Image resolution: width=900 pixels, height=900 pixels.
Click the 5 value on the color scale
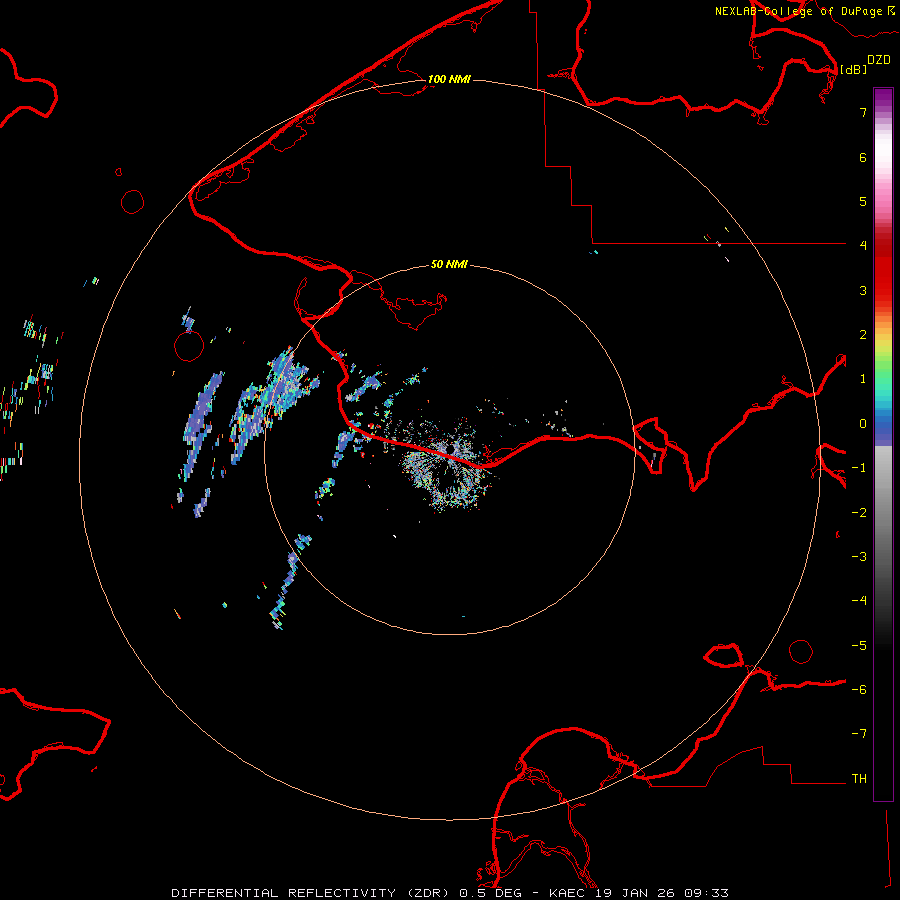click(x=863, y=201)
